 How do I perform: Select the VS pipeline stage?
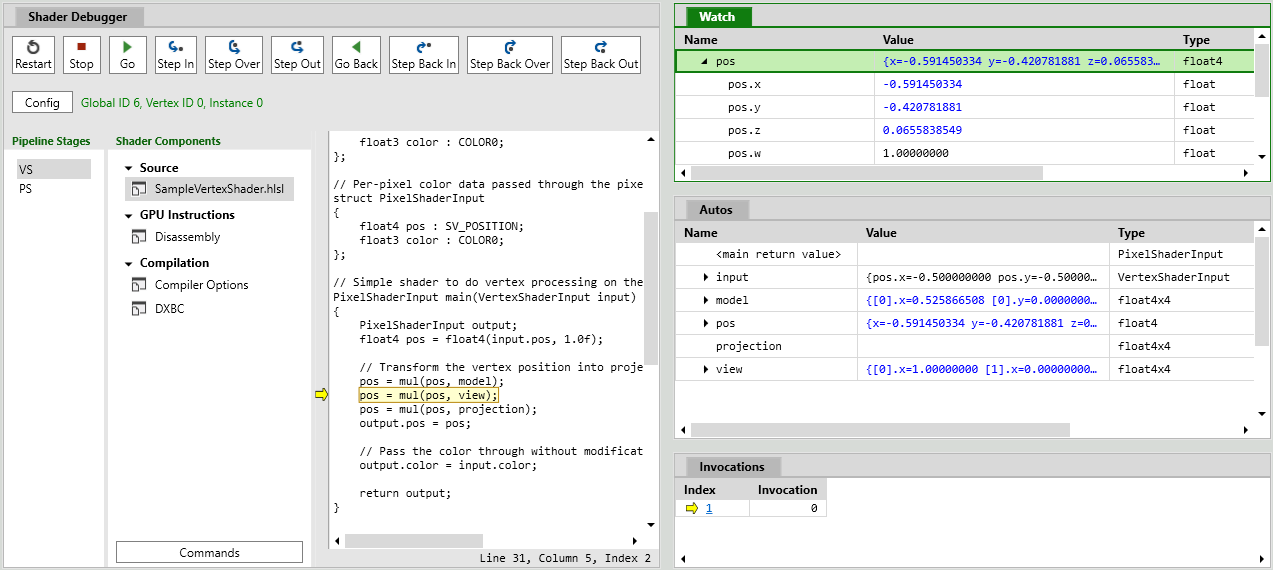pyautogui.click(x=54, y=169)
